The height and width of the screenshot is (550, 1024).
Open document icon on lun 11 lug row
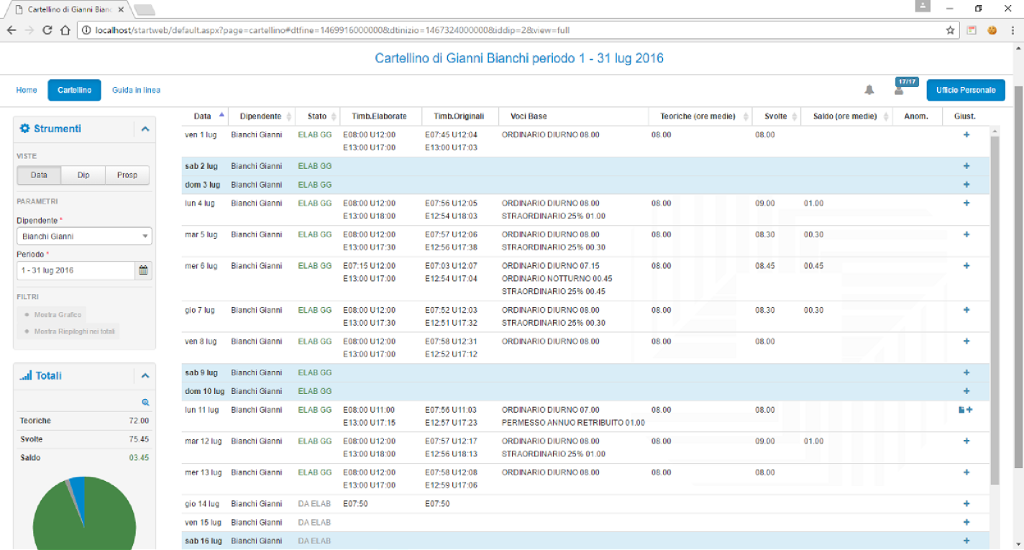pos(960,410)
